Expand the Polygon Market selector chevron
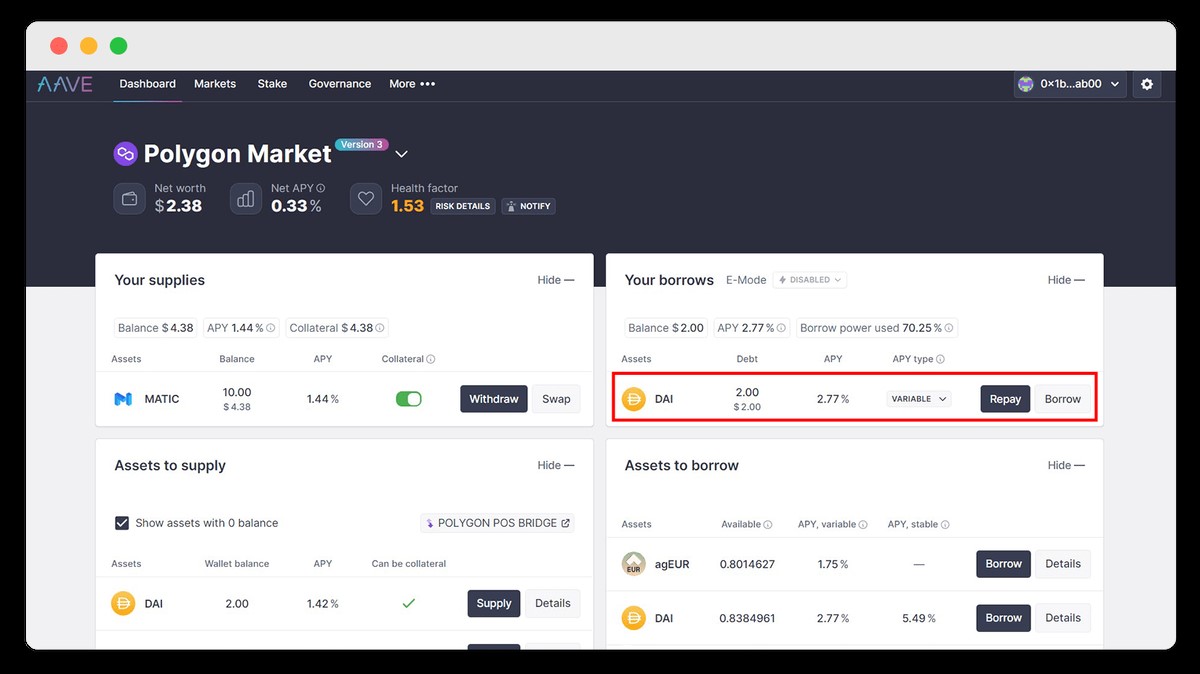Image resolution: width=1200 pixels, height=674 pixels. point(402,154)
